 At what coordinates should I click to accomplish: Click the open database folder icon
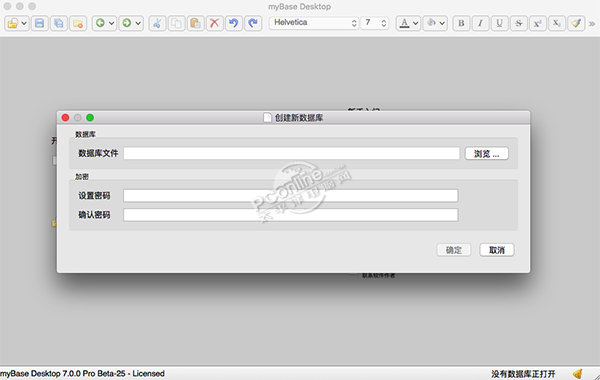(13, 23)
